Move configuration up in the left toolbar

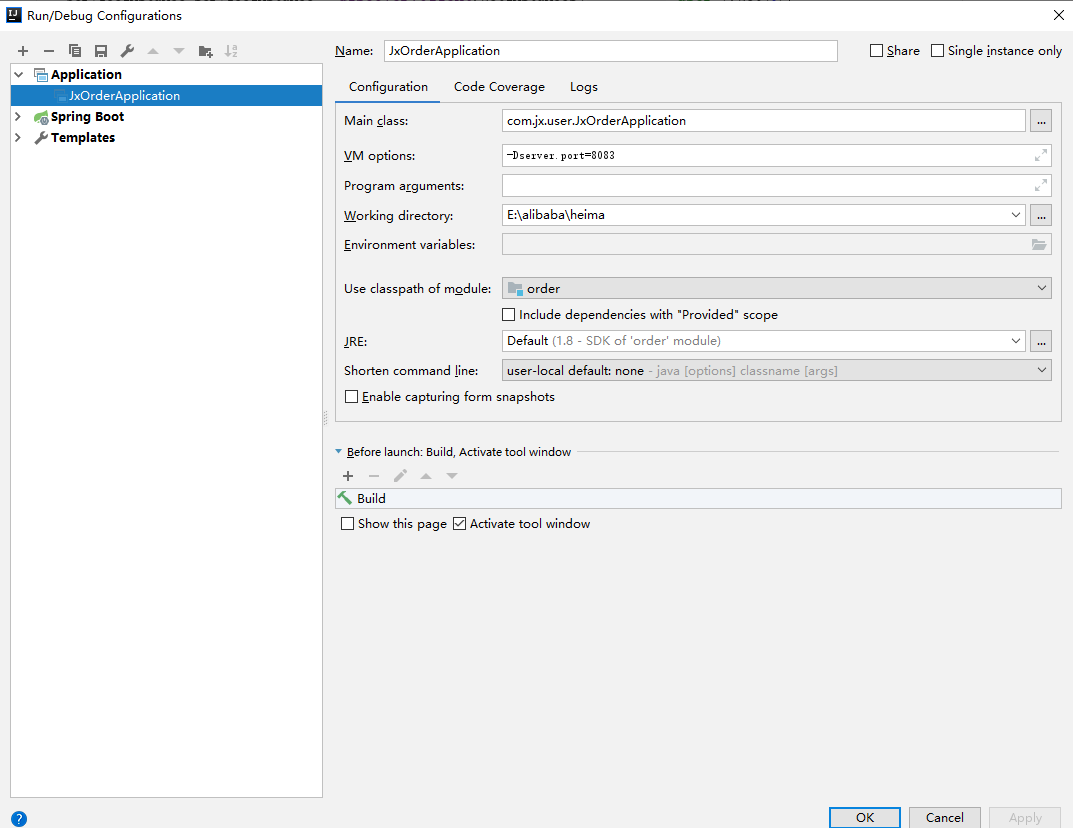[x=153, y=51]
